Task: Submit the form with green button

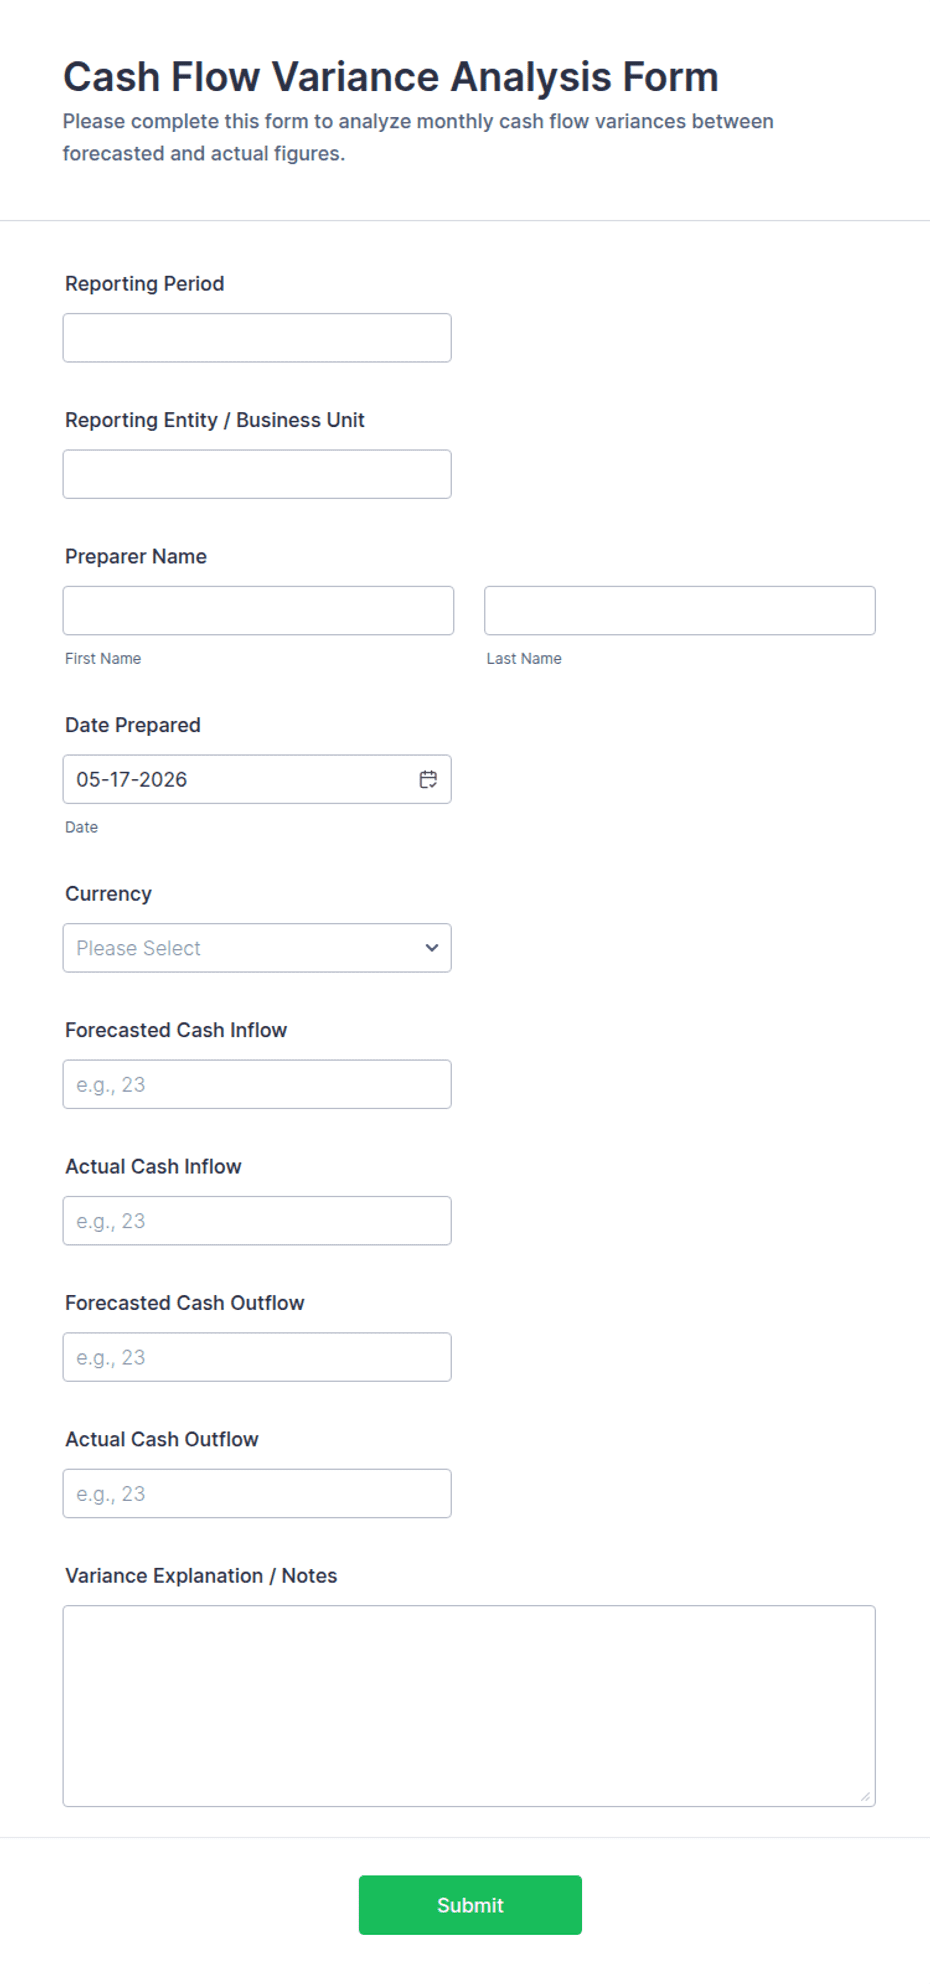Action: coord(470,1905)
